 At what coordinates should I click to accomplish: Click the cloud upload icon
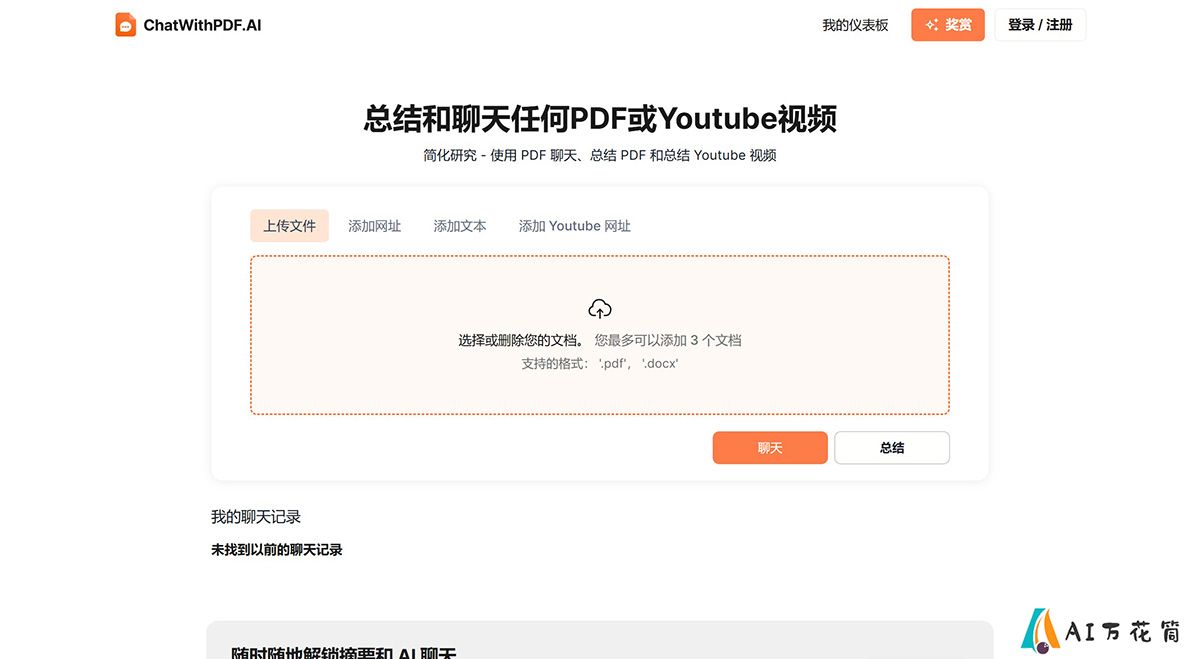[600, 309]
